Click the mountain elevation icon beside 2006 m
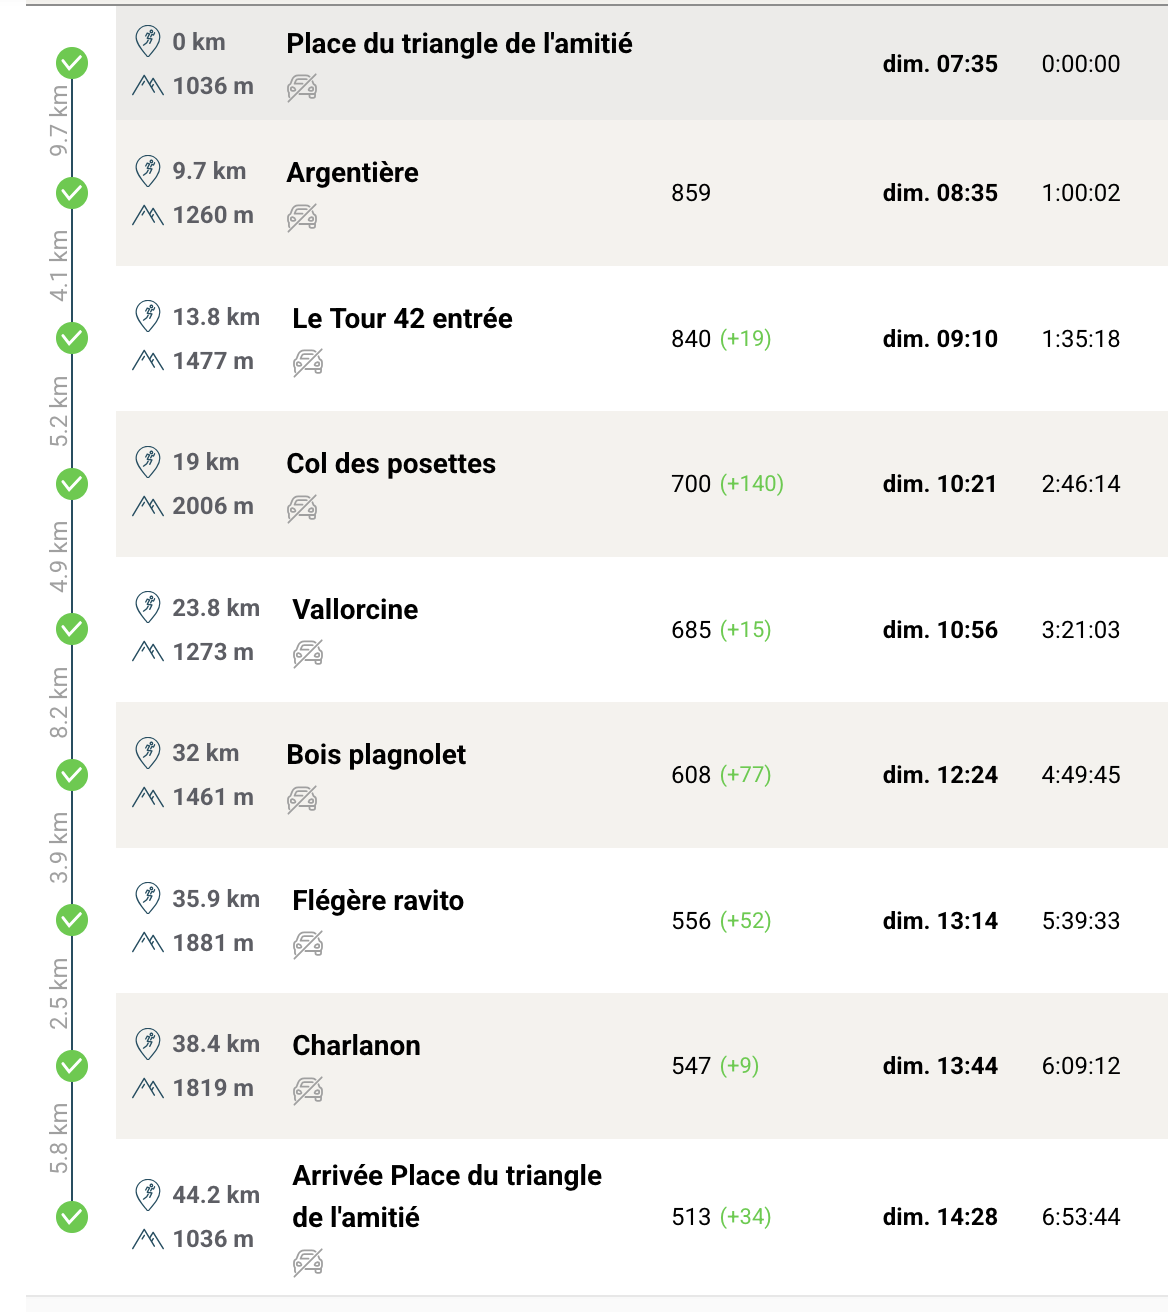1168x1312 pixels. (x=148, y=506)
